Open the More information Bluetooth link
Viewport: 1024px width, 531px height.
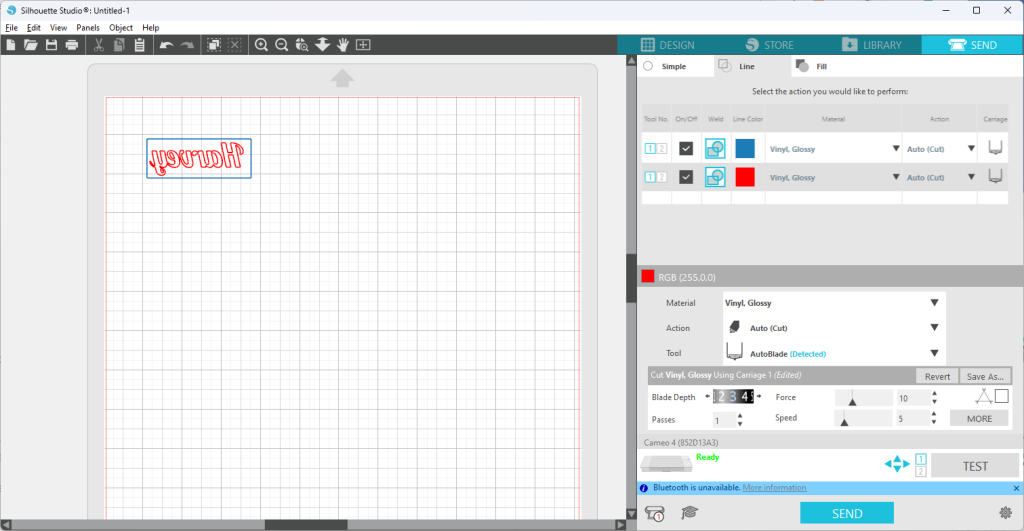[x=775, y=488]
